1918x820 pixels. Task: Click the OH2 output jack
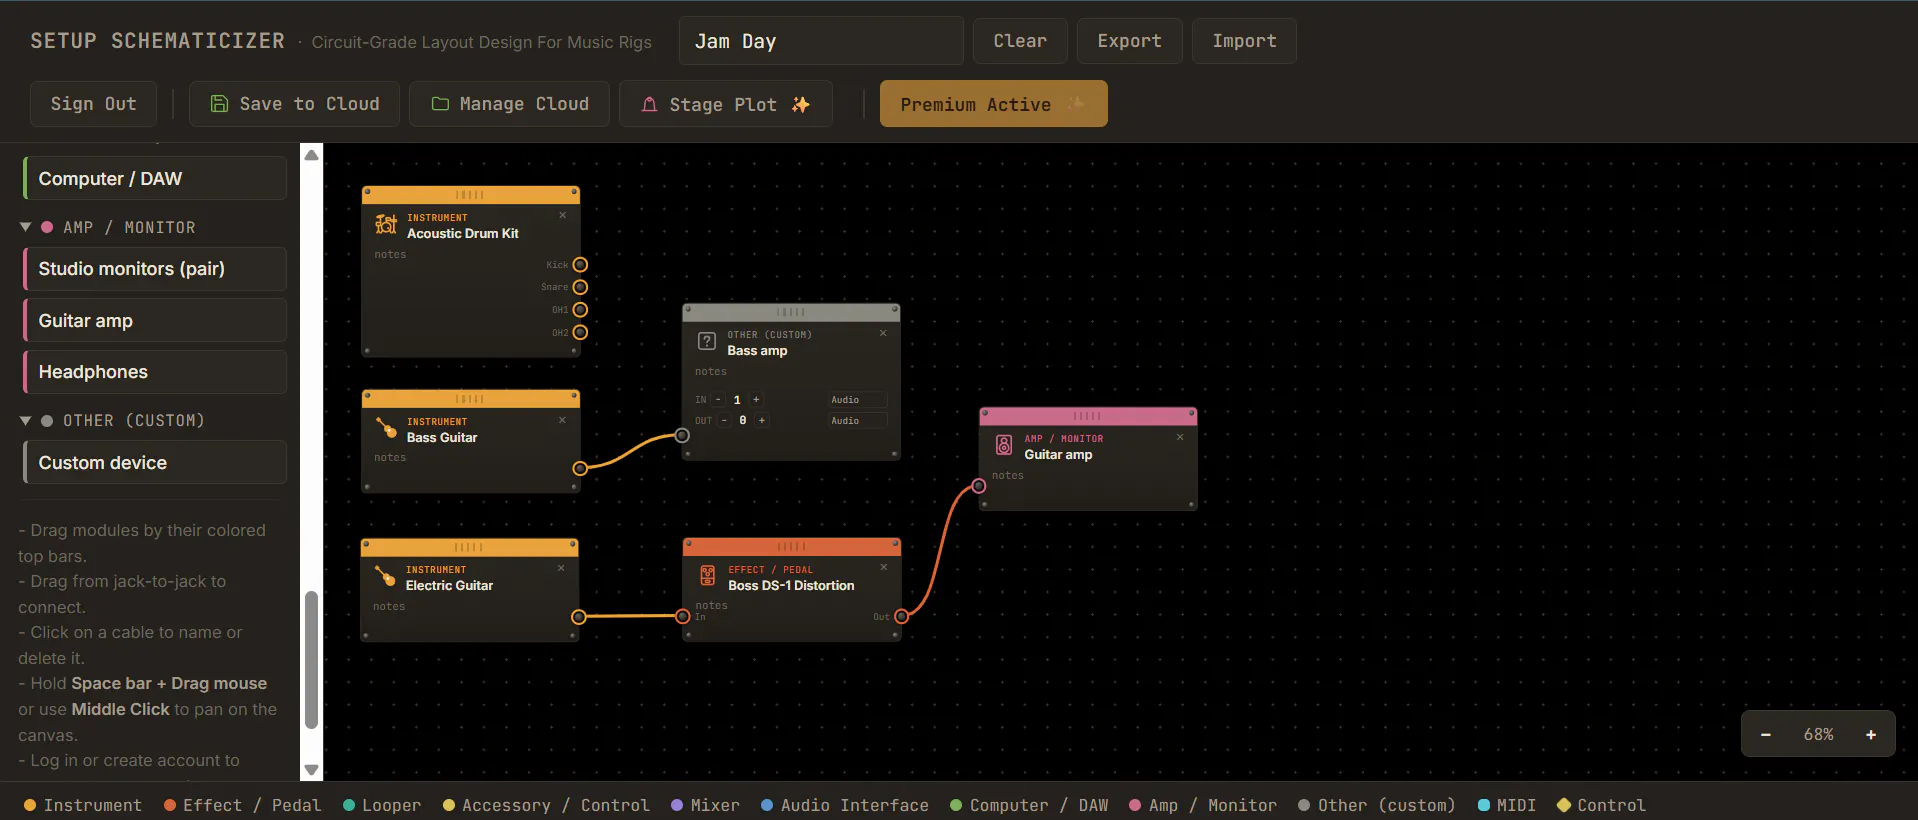pos(580,332)
